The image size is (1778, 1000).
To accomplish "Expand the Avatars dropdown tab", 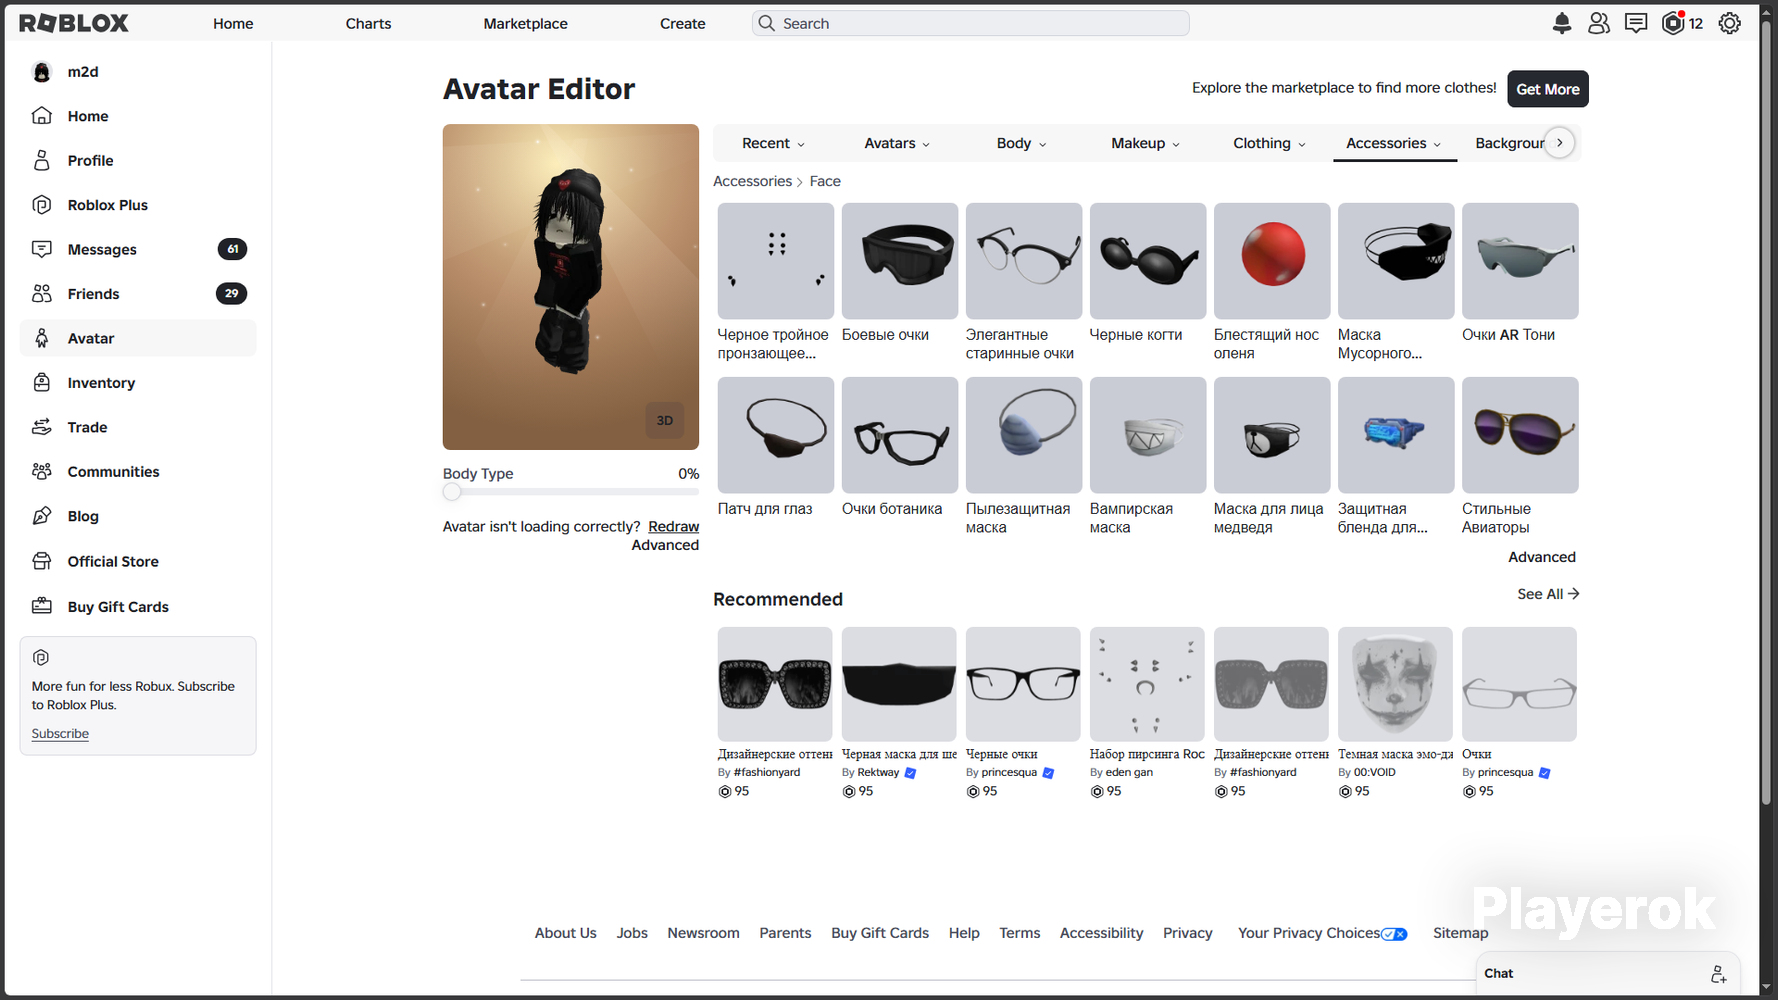I will pyautogui.click(x=897, y=143).
